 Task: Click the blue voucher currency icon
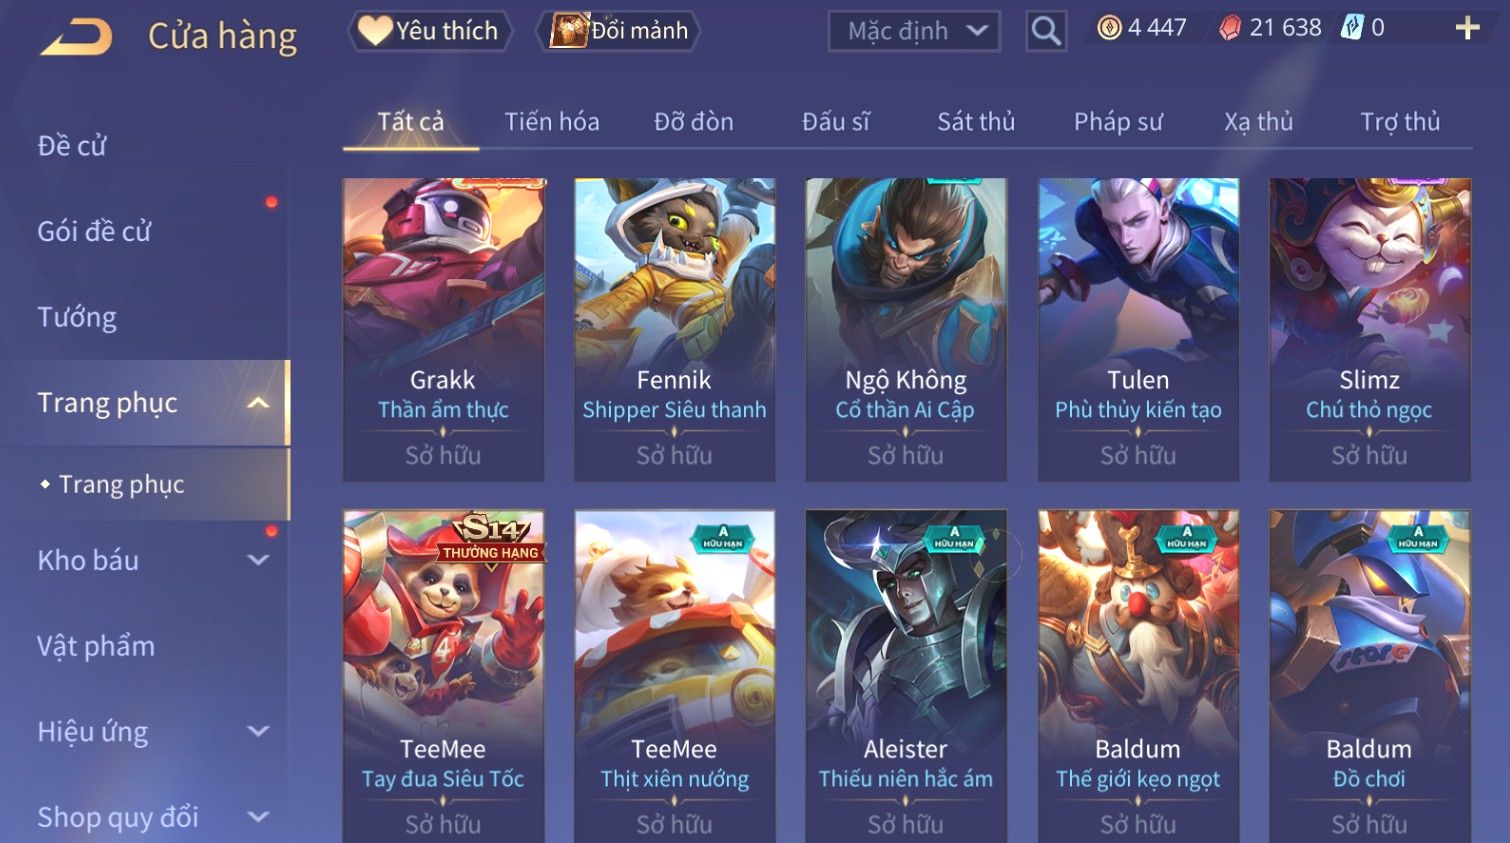pos(1352,28)
